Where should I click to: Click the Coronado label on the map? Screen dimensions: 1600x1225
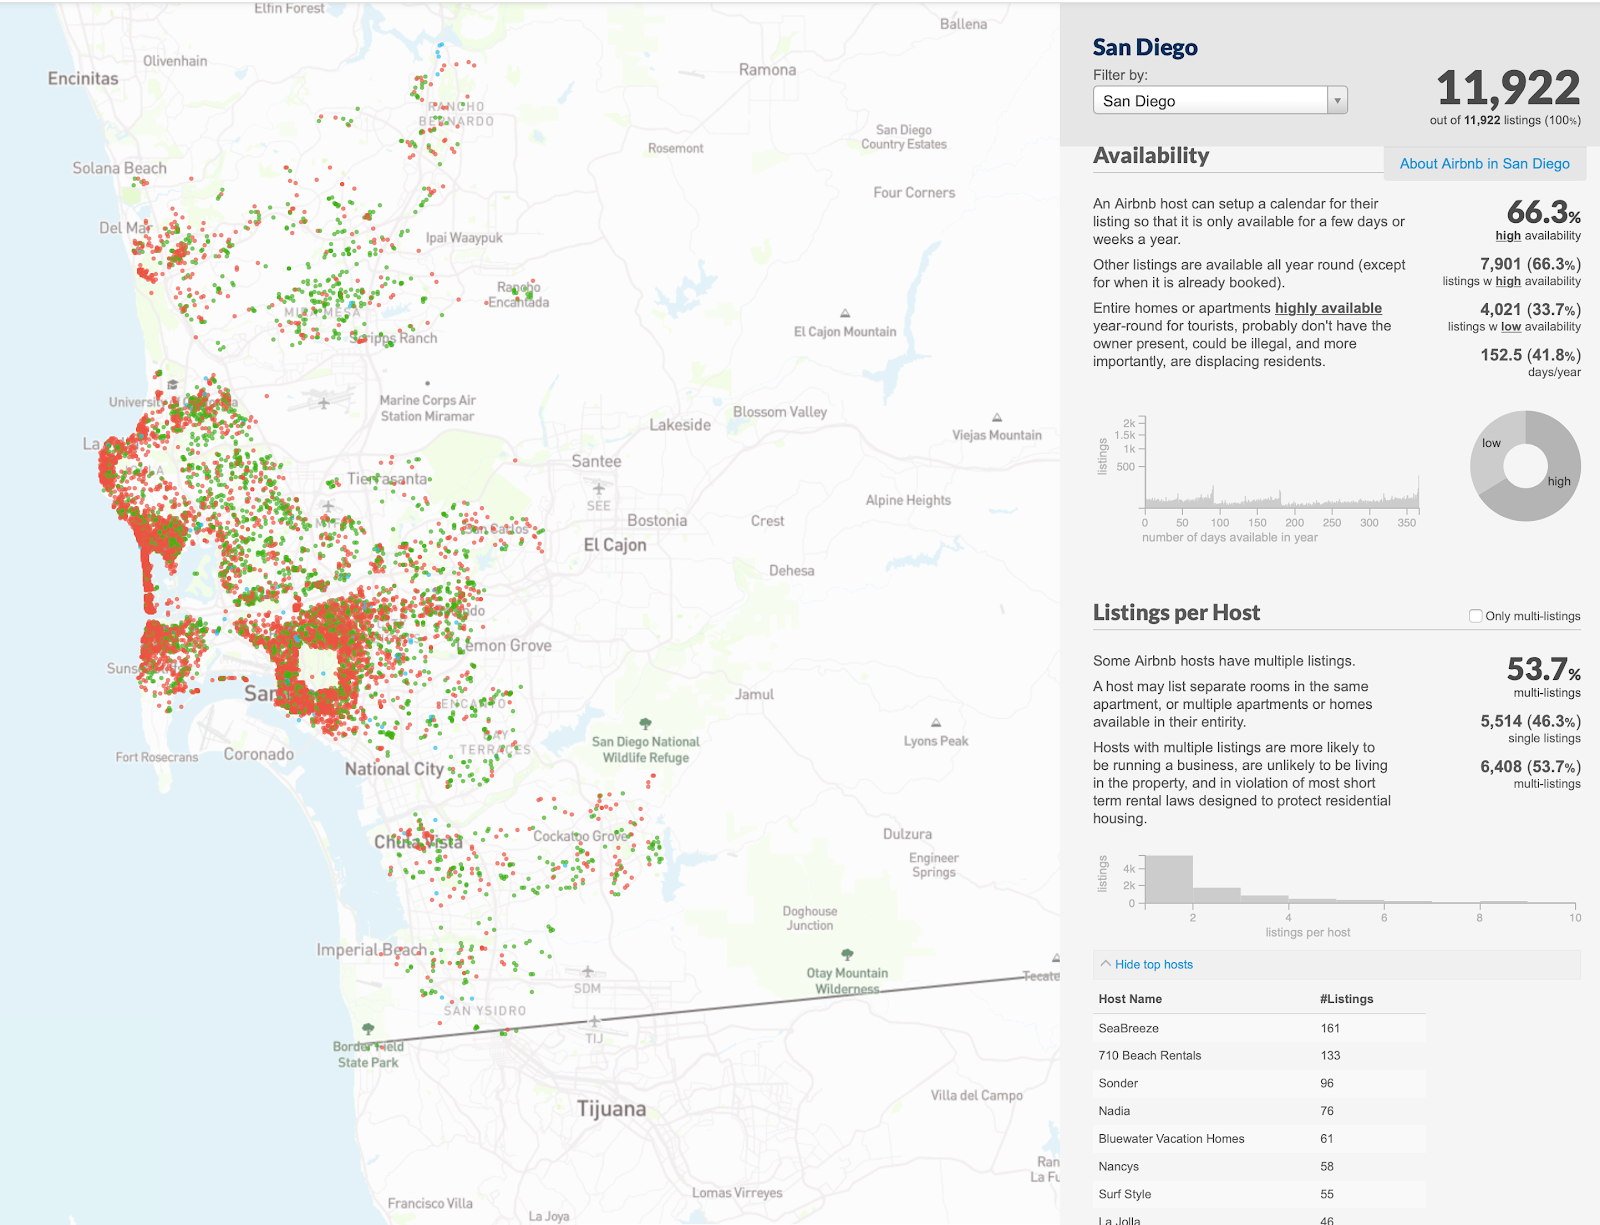tap(259, 754)
